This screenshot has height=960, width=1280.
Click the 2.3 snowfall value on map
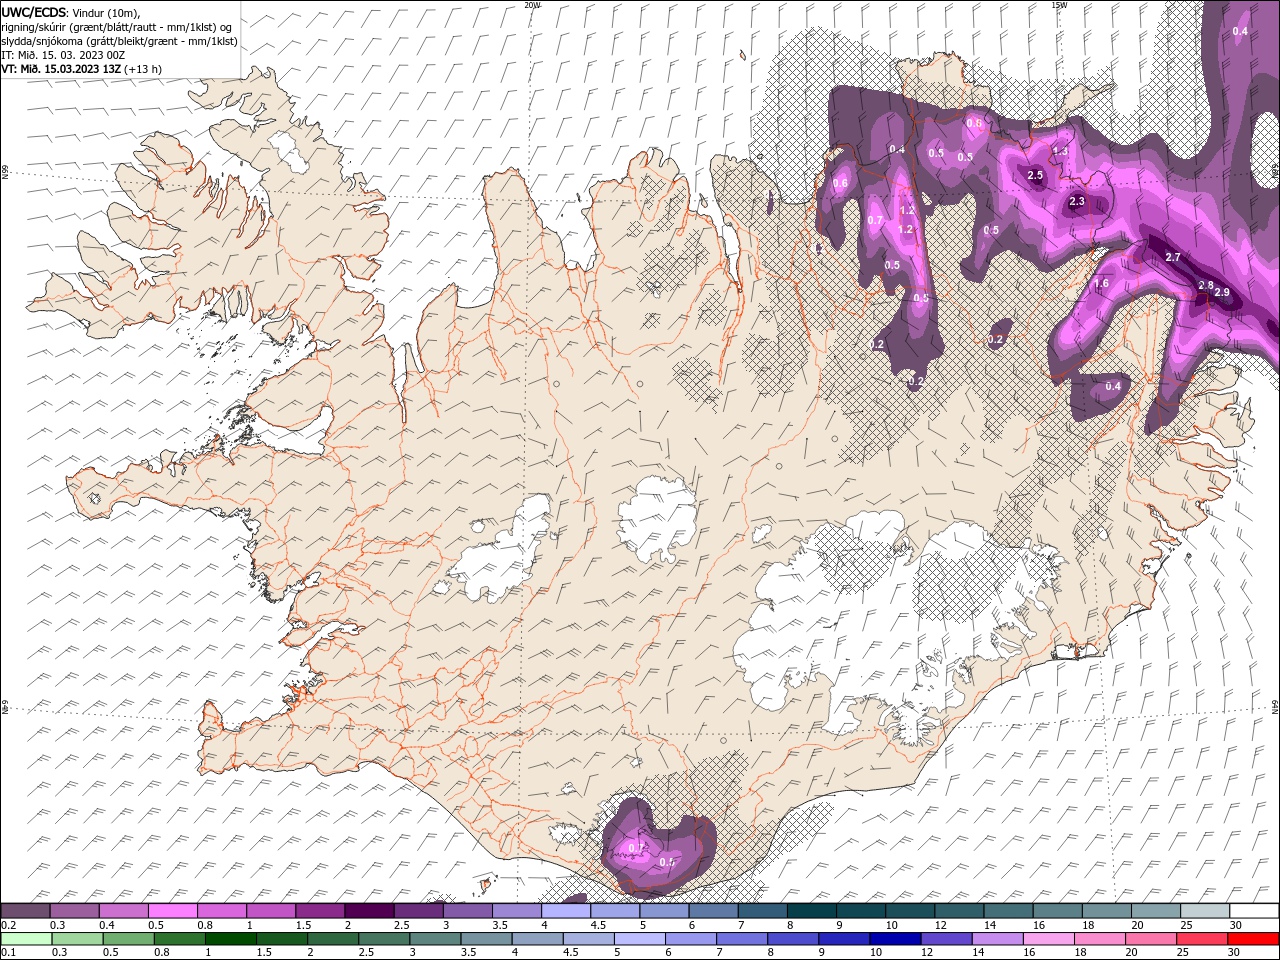(1077, 201)
